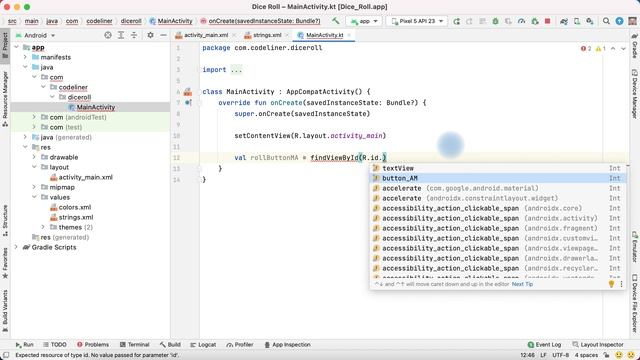
Task: Toggle the Build Variants sidebar tab
Action: (x=5, y=311)
